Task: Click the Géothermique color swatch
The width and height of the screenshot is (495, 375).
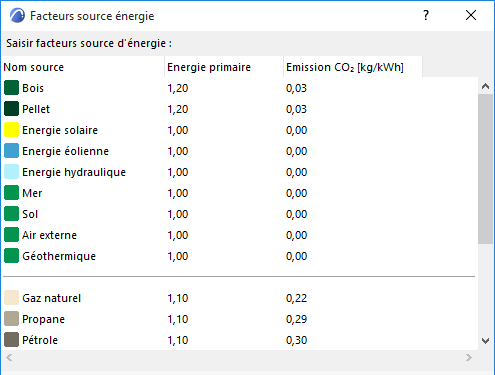Action: (x=11, y=256)
